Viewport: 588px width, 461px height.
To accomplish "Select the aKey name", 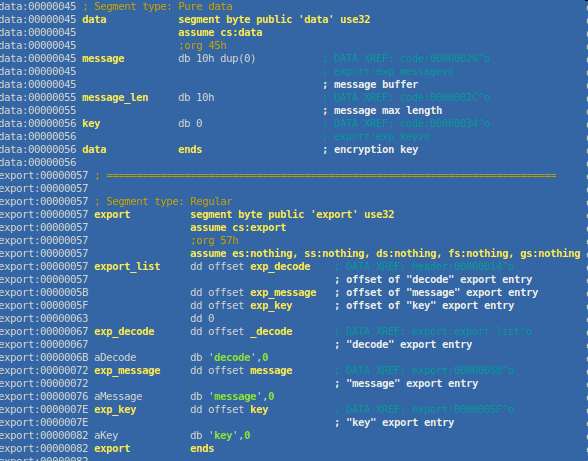I will pyautogui.click(x=106, y=435).
